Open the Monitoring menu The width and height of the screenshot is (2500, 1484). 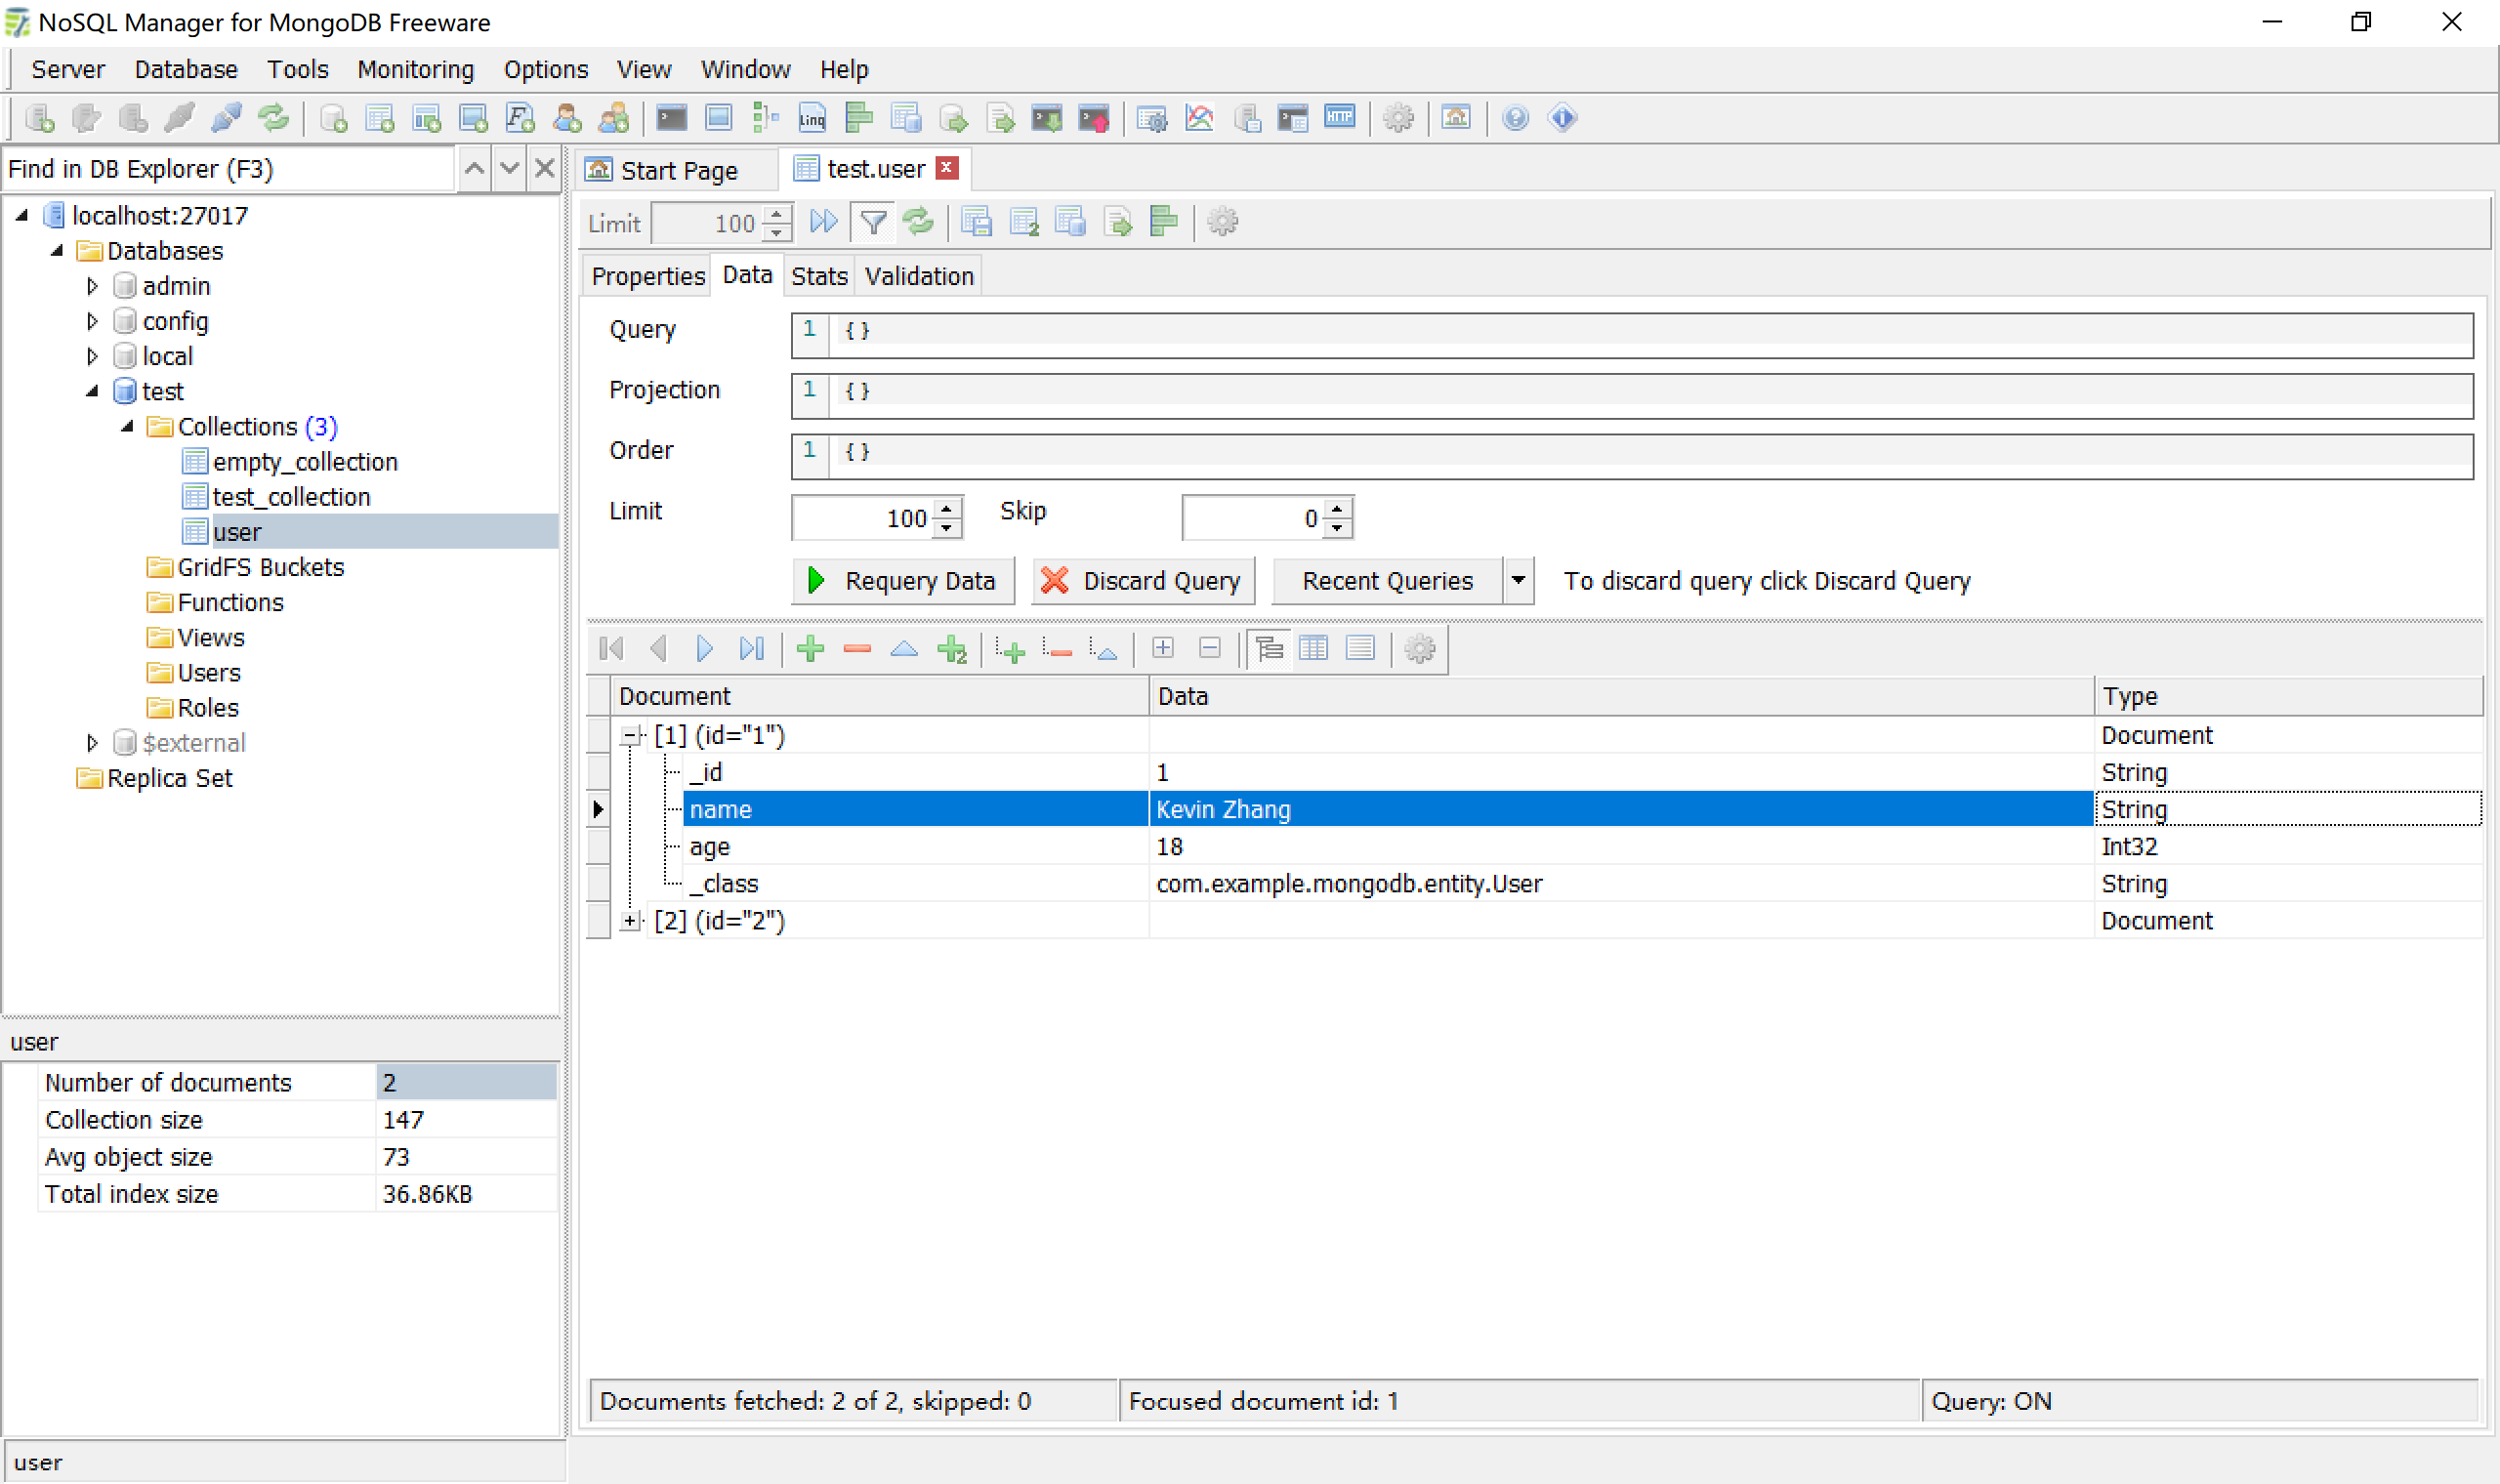415,69
